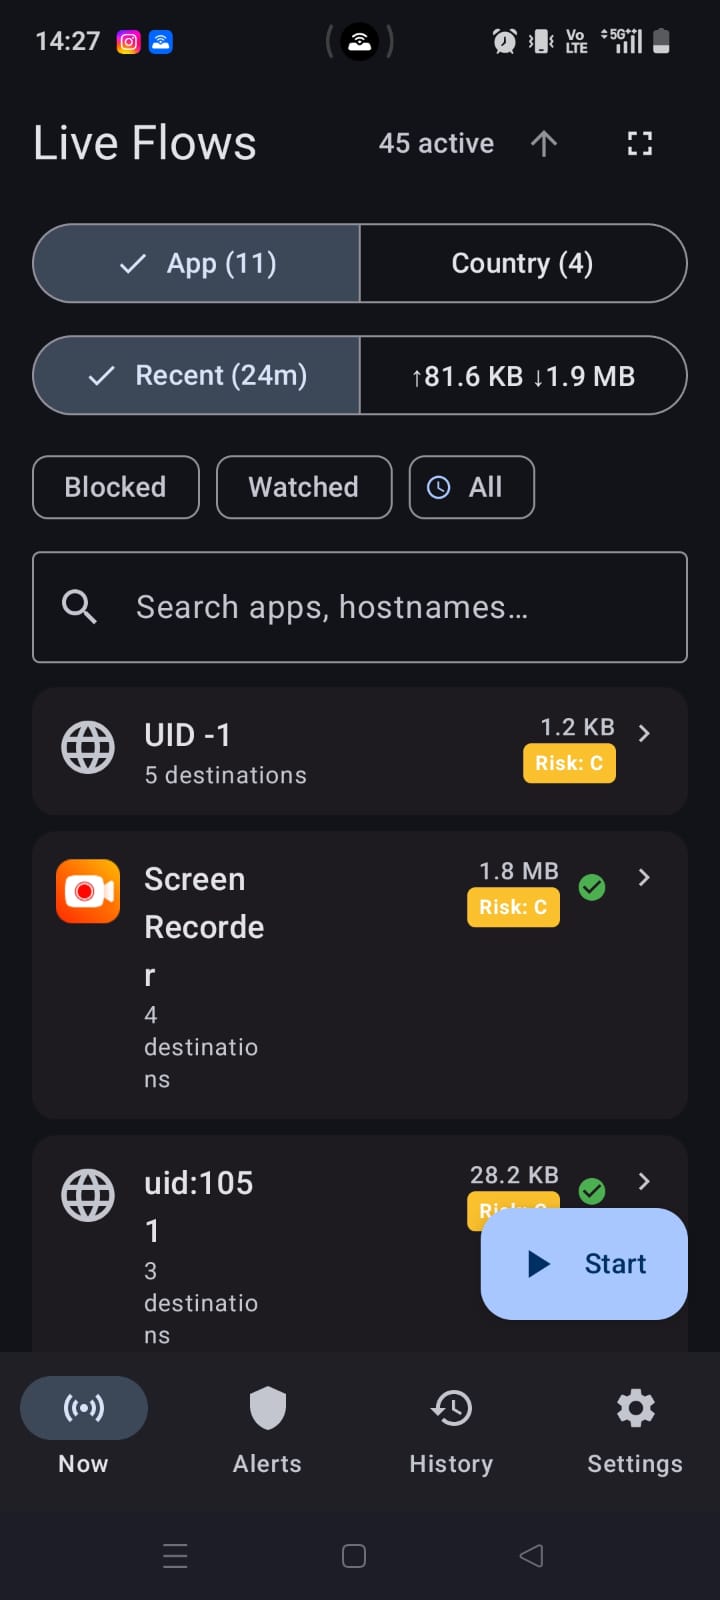Filter by Blocked flows
This screenshot has width=720, height=1600.
[116, 487]
